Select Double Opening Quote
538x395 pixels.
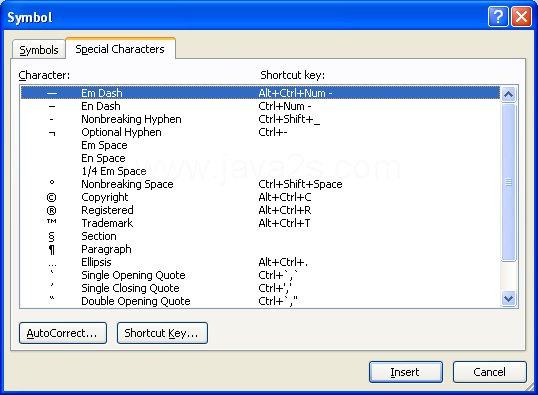point(260,301)
